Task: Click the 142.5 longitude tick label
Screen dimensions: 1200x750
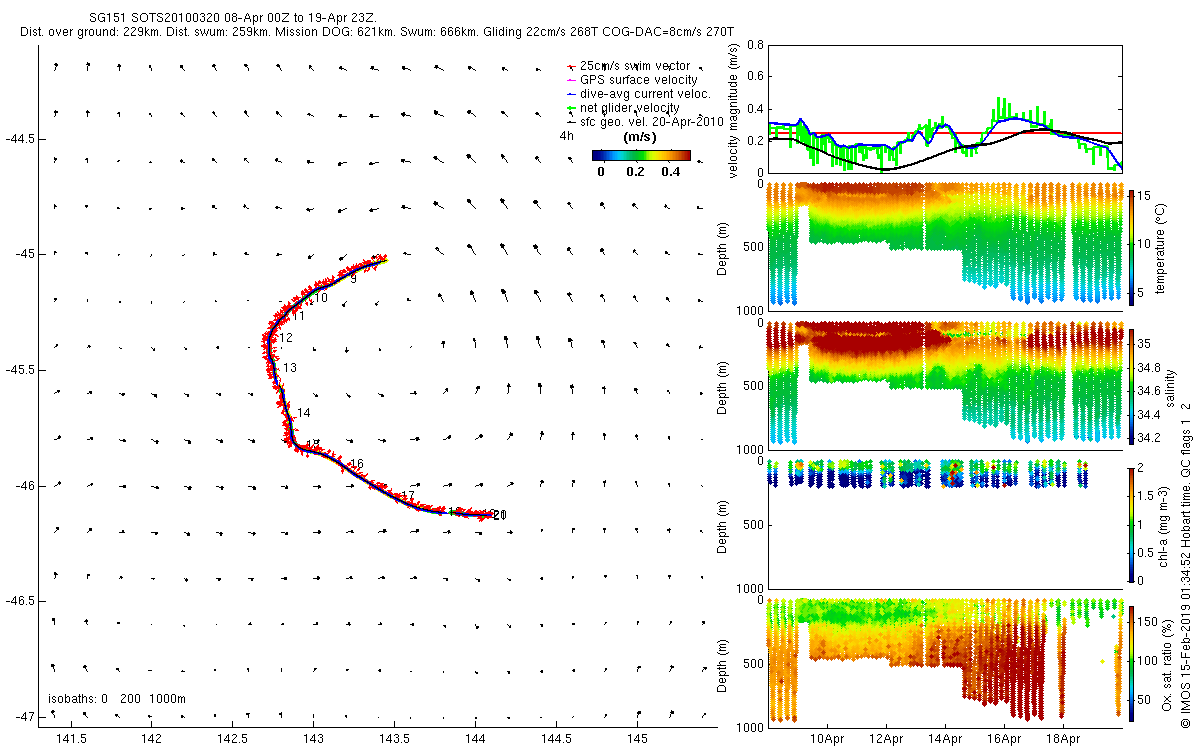Action: point(232,738)
